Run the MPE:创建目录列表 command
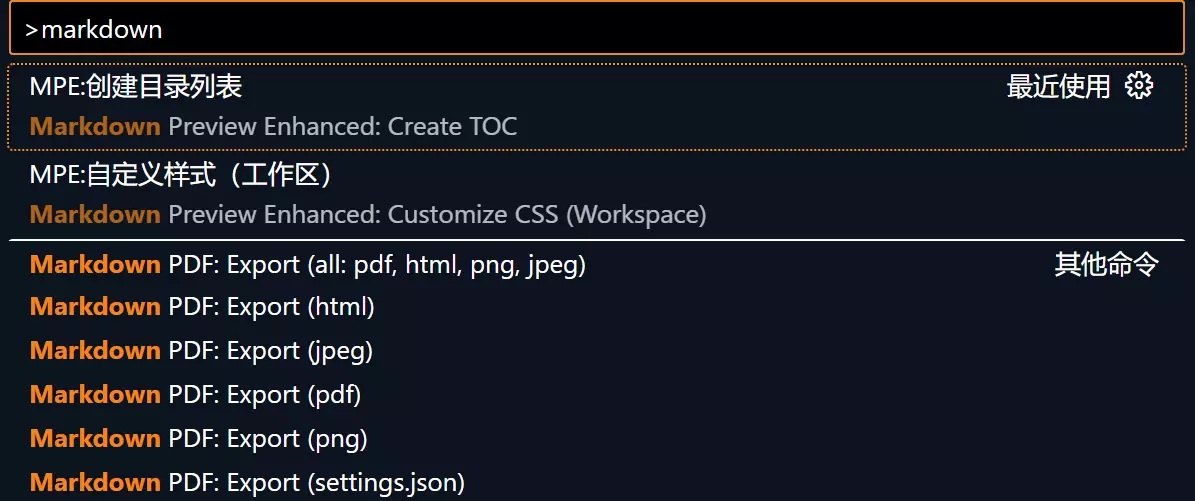 pos(136,87)
